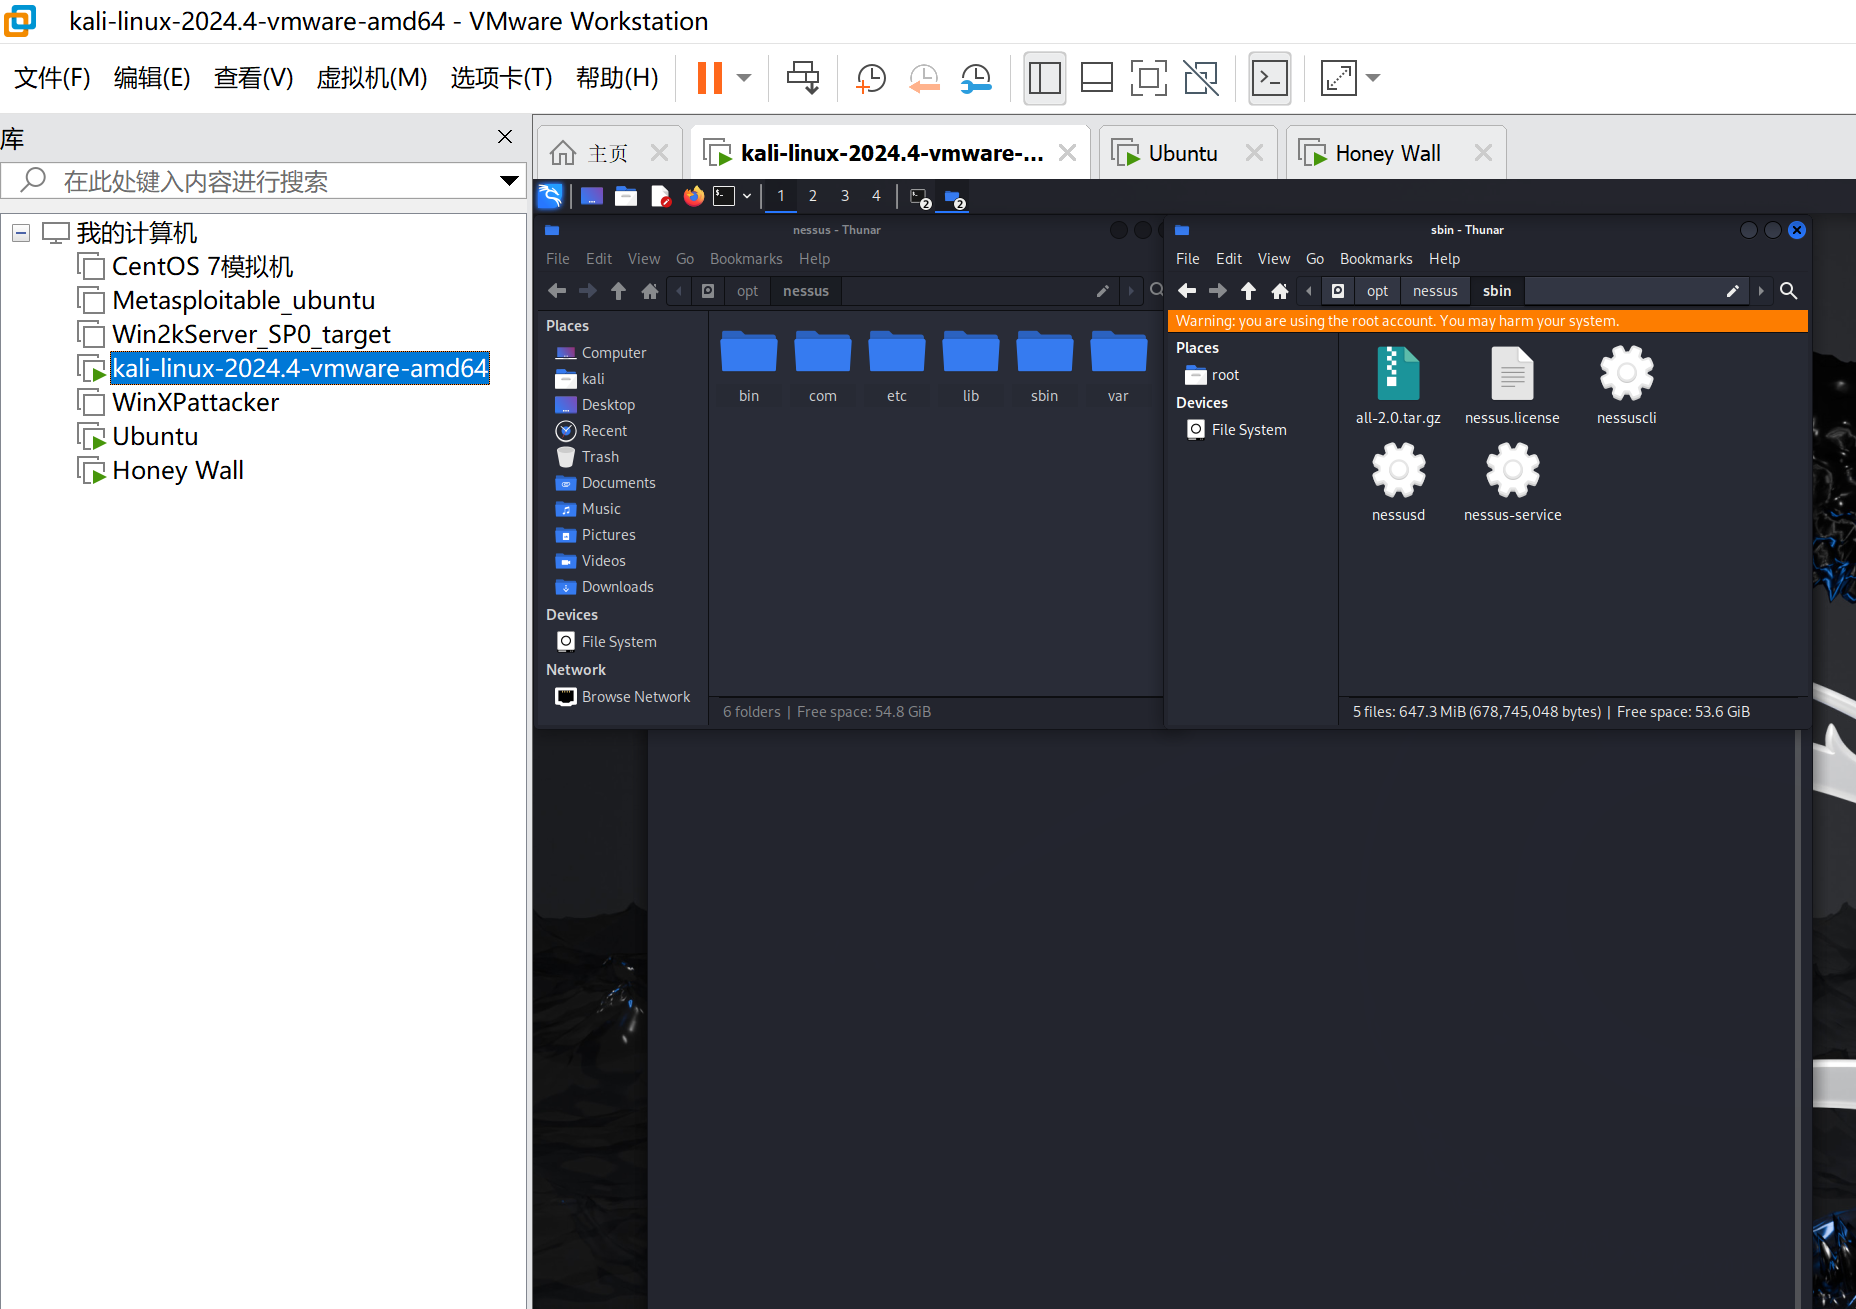Click File System in sbin window Devices
This screenshot has height=1309, width=1856.
tap(1237, 430)
